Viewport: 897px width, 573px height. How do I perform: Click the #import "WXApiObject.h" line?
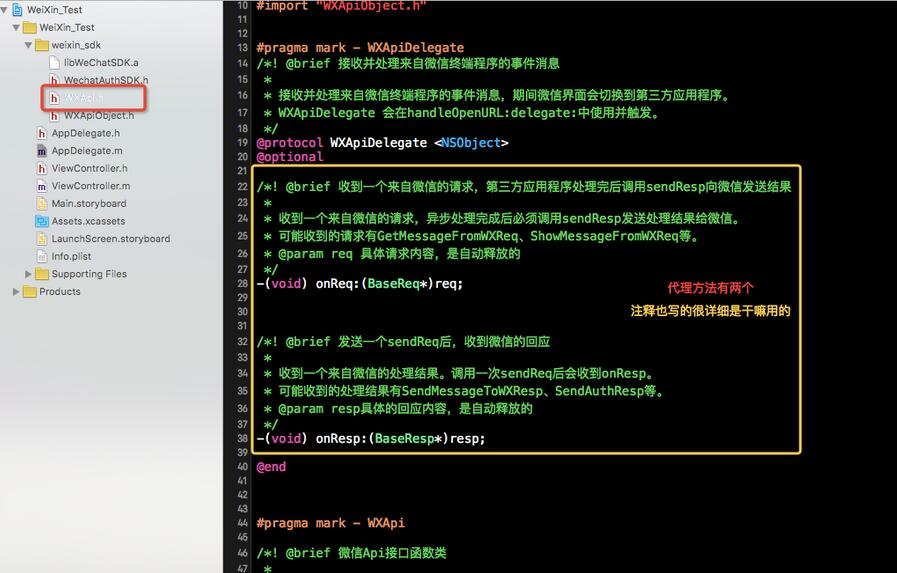(341, 6)
